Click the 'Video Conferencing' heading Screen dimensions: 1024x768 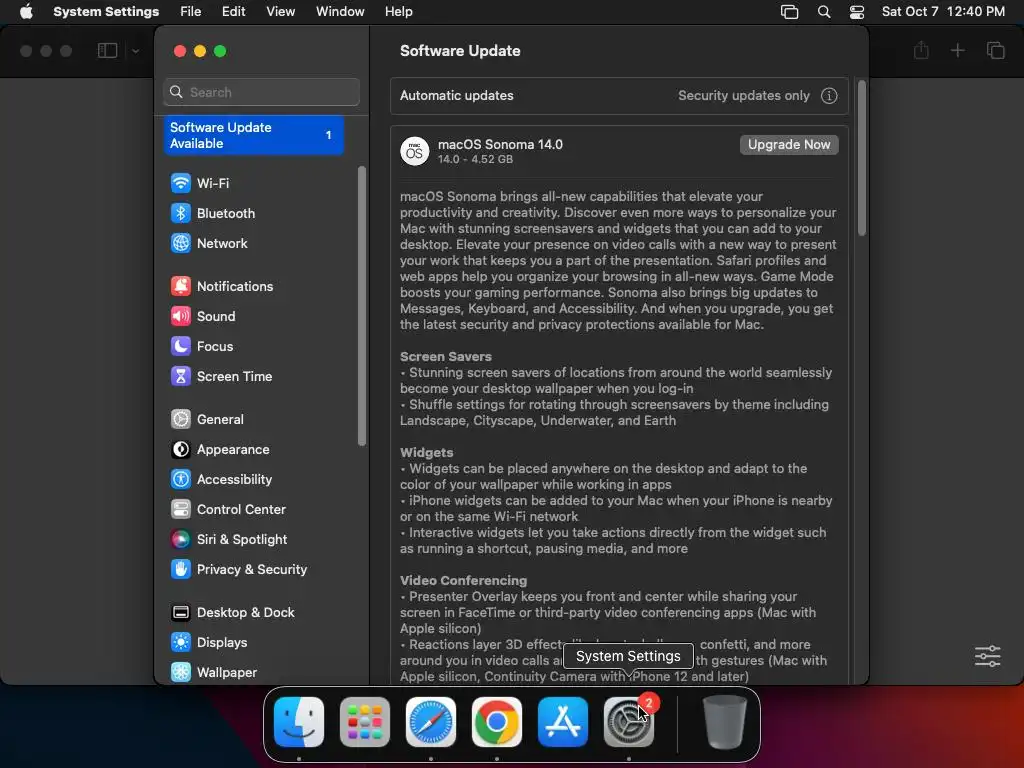tap(463, 580)
